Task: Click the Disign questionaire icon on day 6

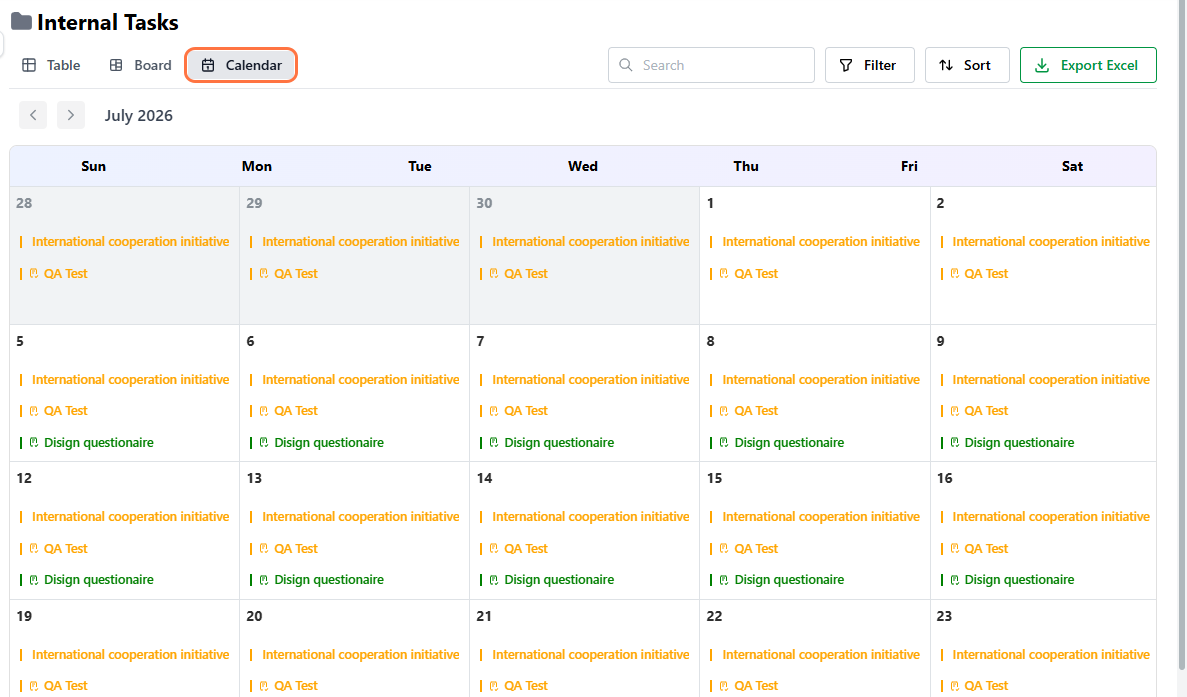Action: 263,443
